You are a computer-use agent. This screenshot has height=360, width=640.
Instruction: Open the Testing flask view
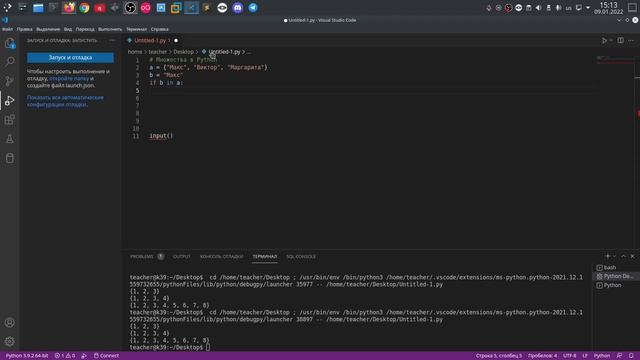click(9, 139)
